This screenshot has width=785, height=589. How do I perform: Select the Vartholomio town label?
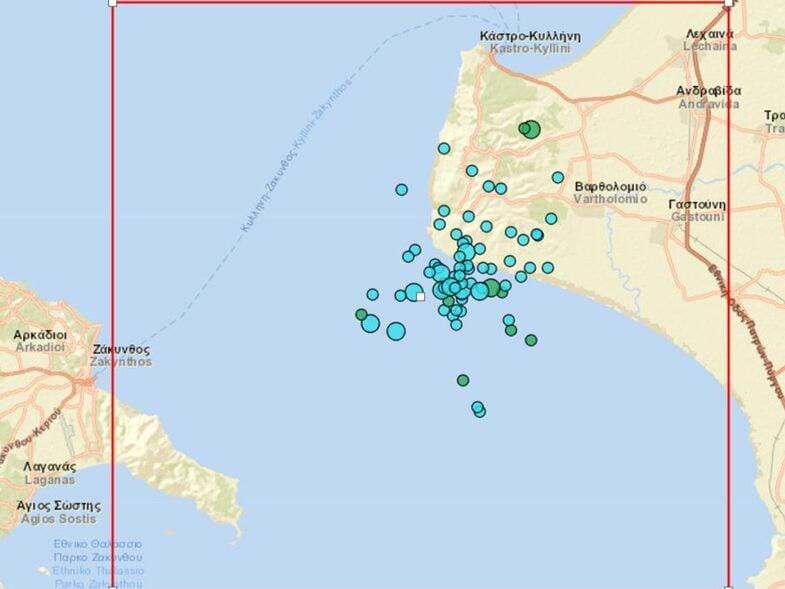[610, 192]
